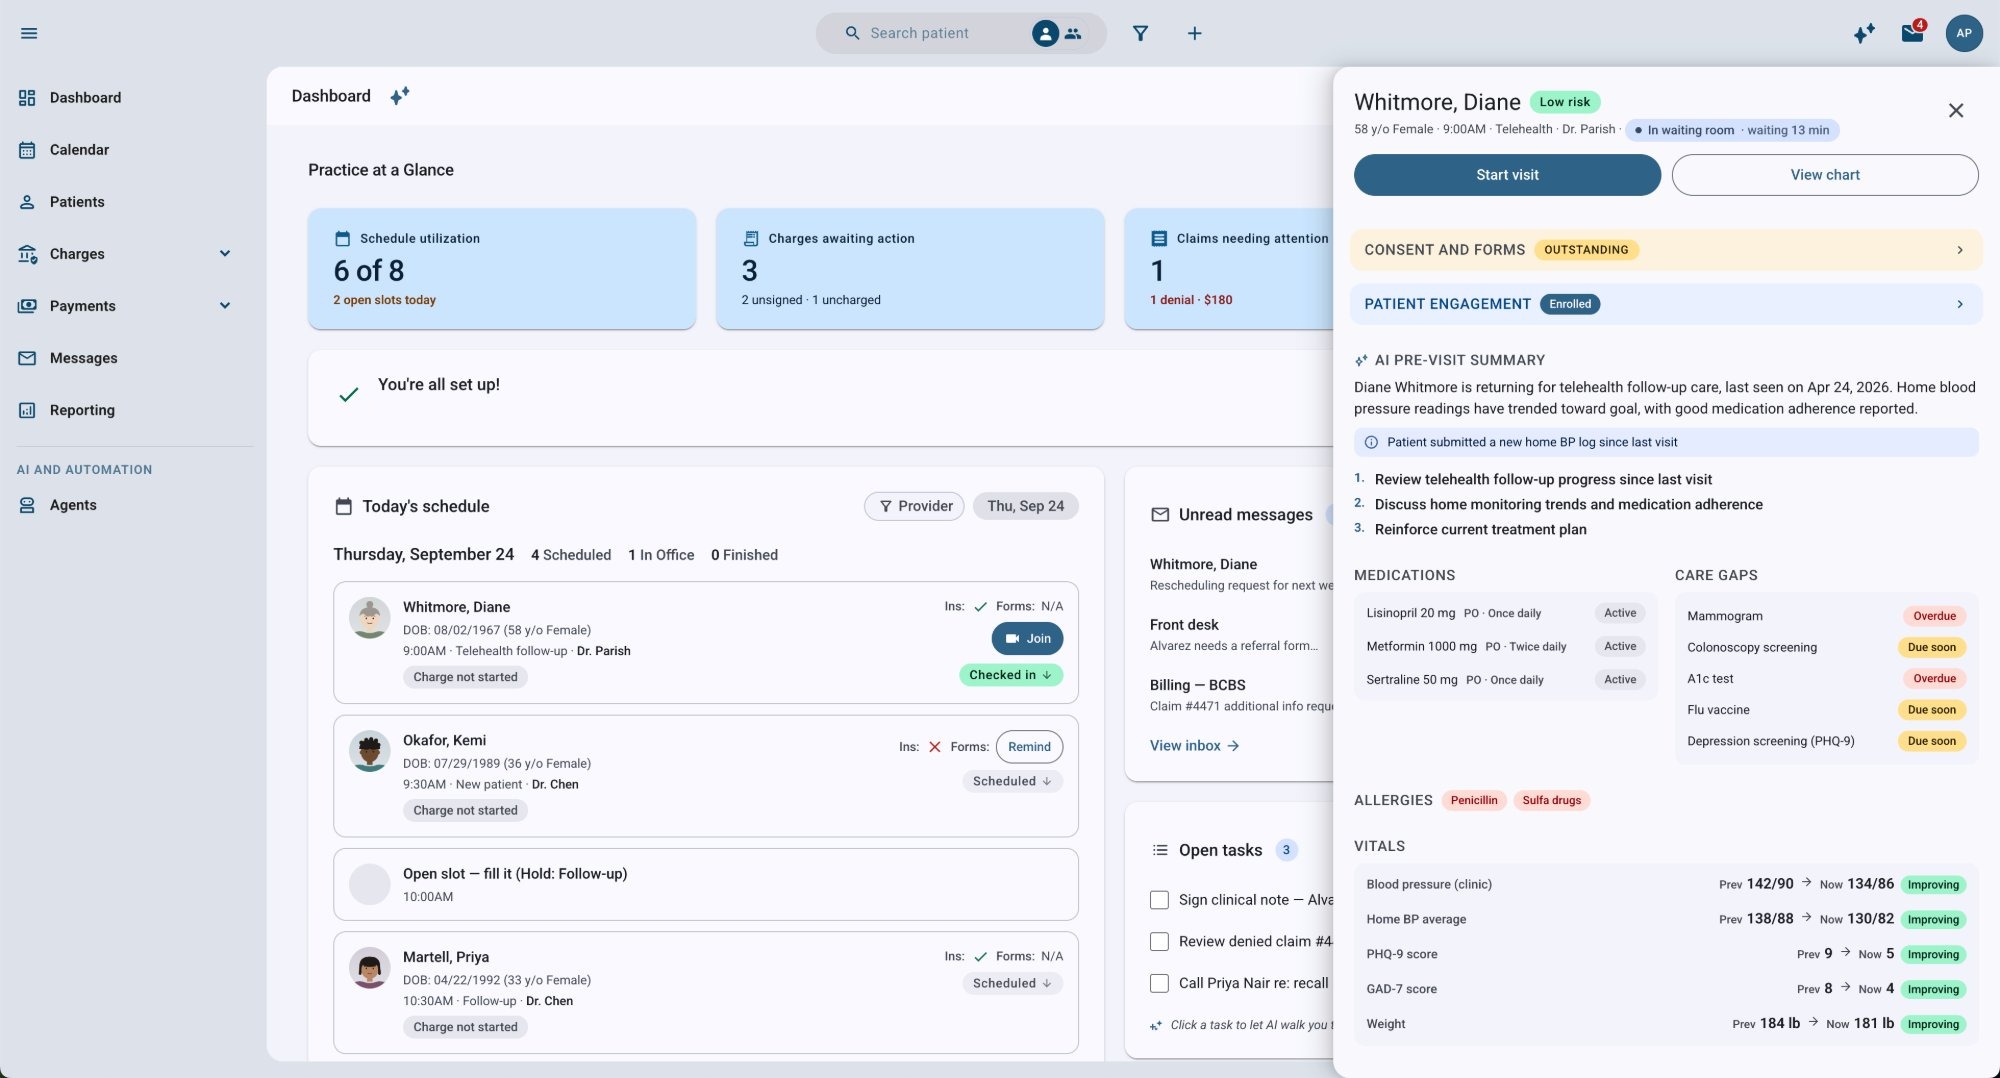This screenshot has height=1078, width=2000.
Task: Click the filter funnel icon in top bar
Action: [x=1140, y=33]
